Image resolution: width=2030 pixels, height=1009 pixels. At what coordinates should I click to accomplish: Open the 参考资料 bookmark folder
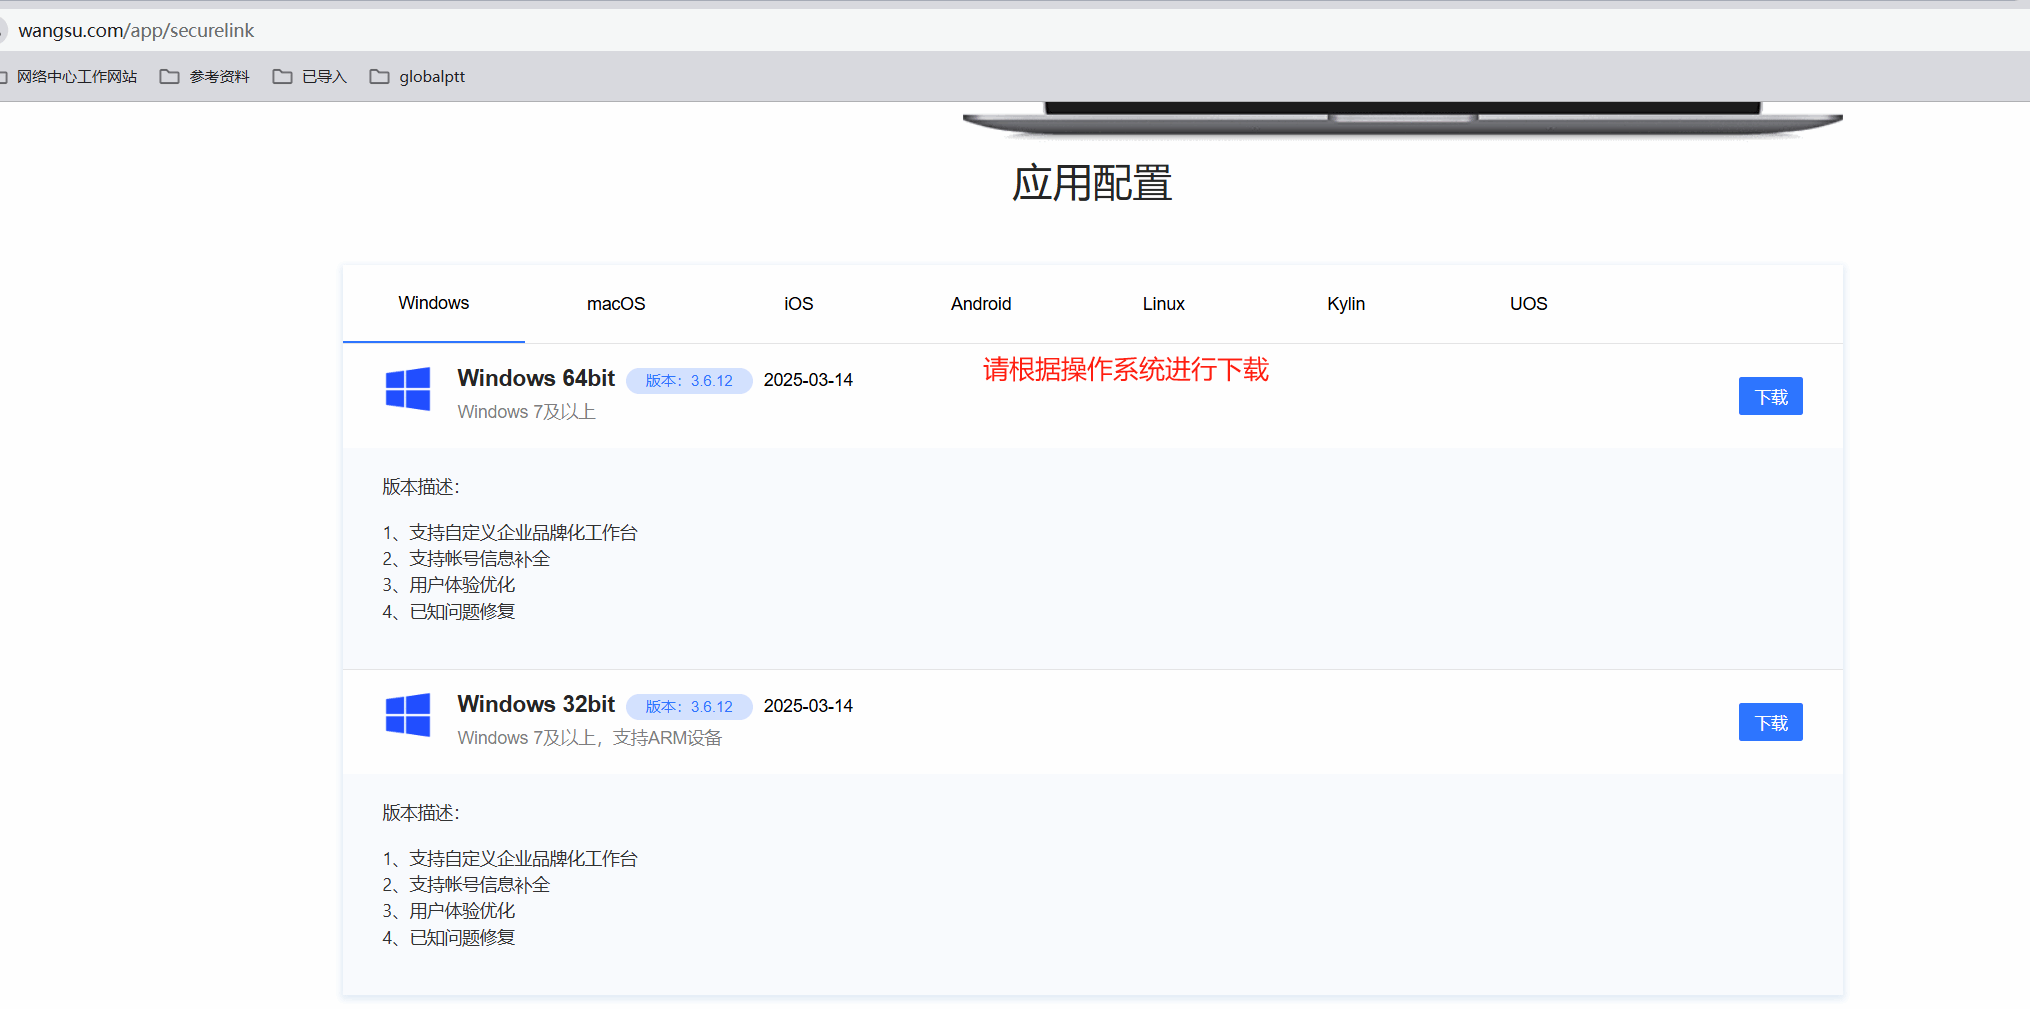pos(205,77)
